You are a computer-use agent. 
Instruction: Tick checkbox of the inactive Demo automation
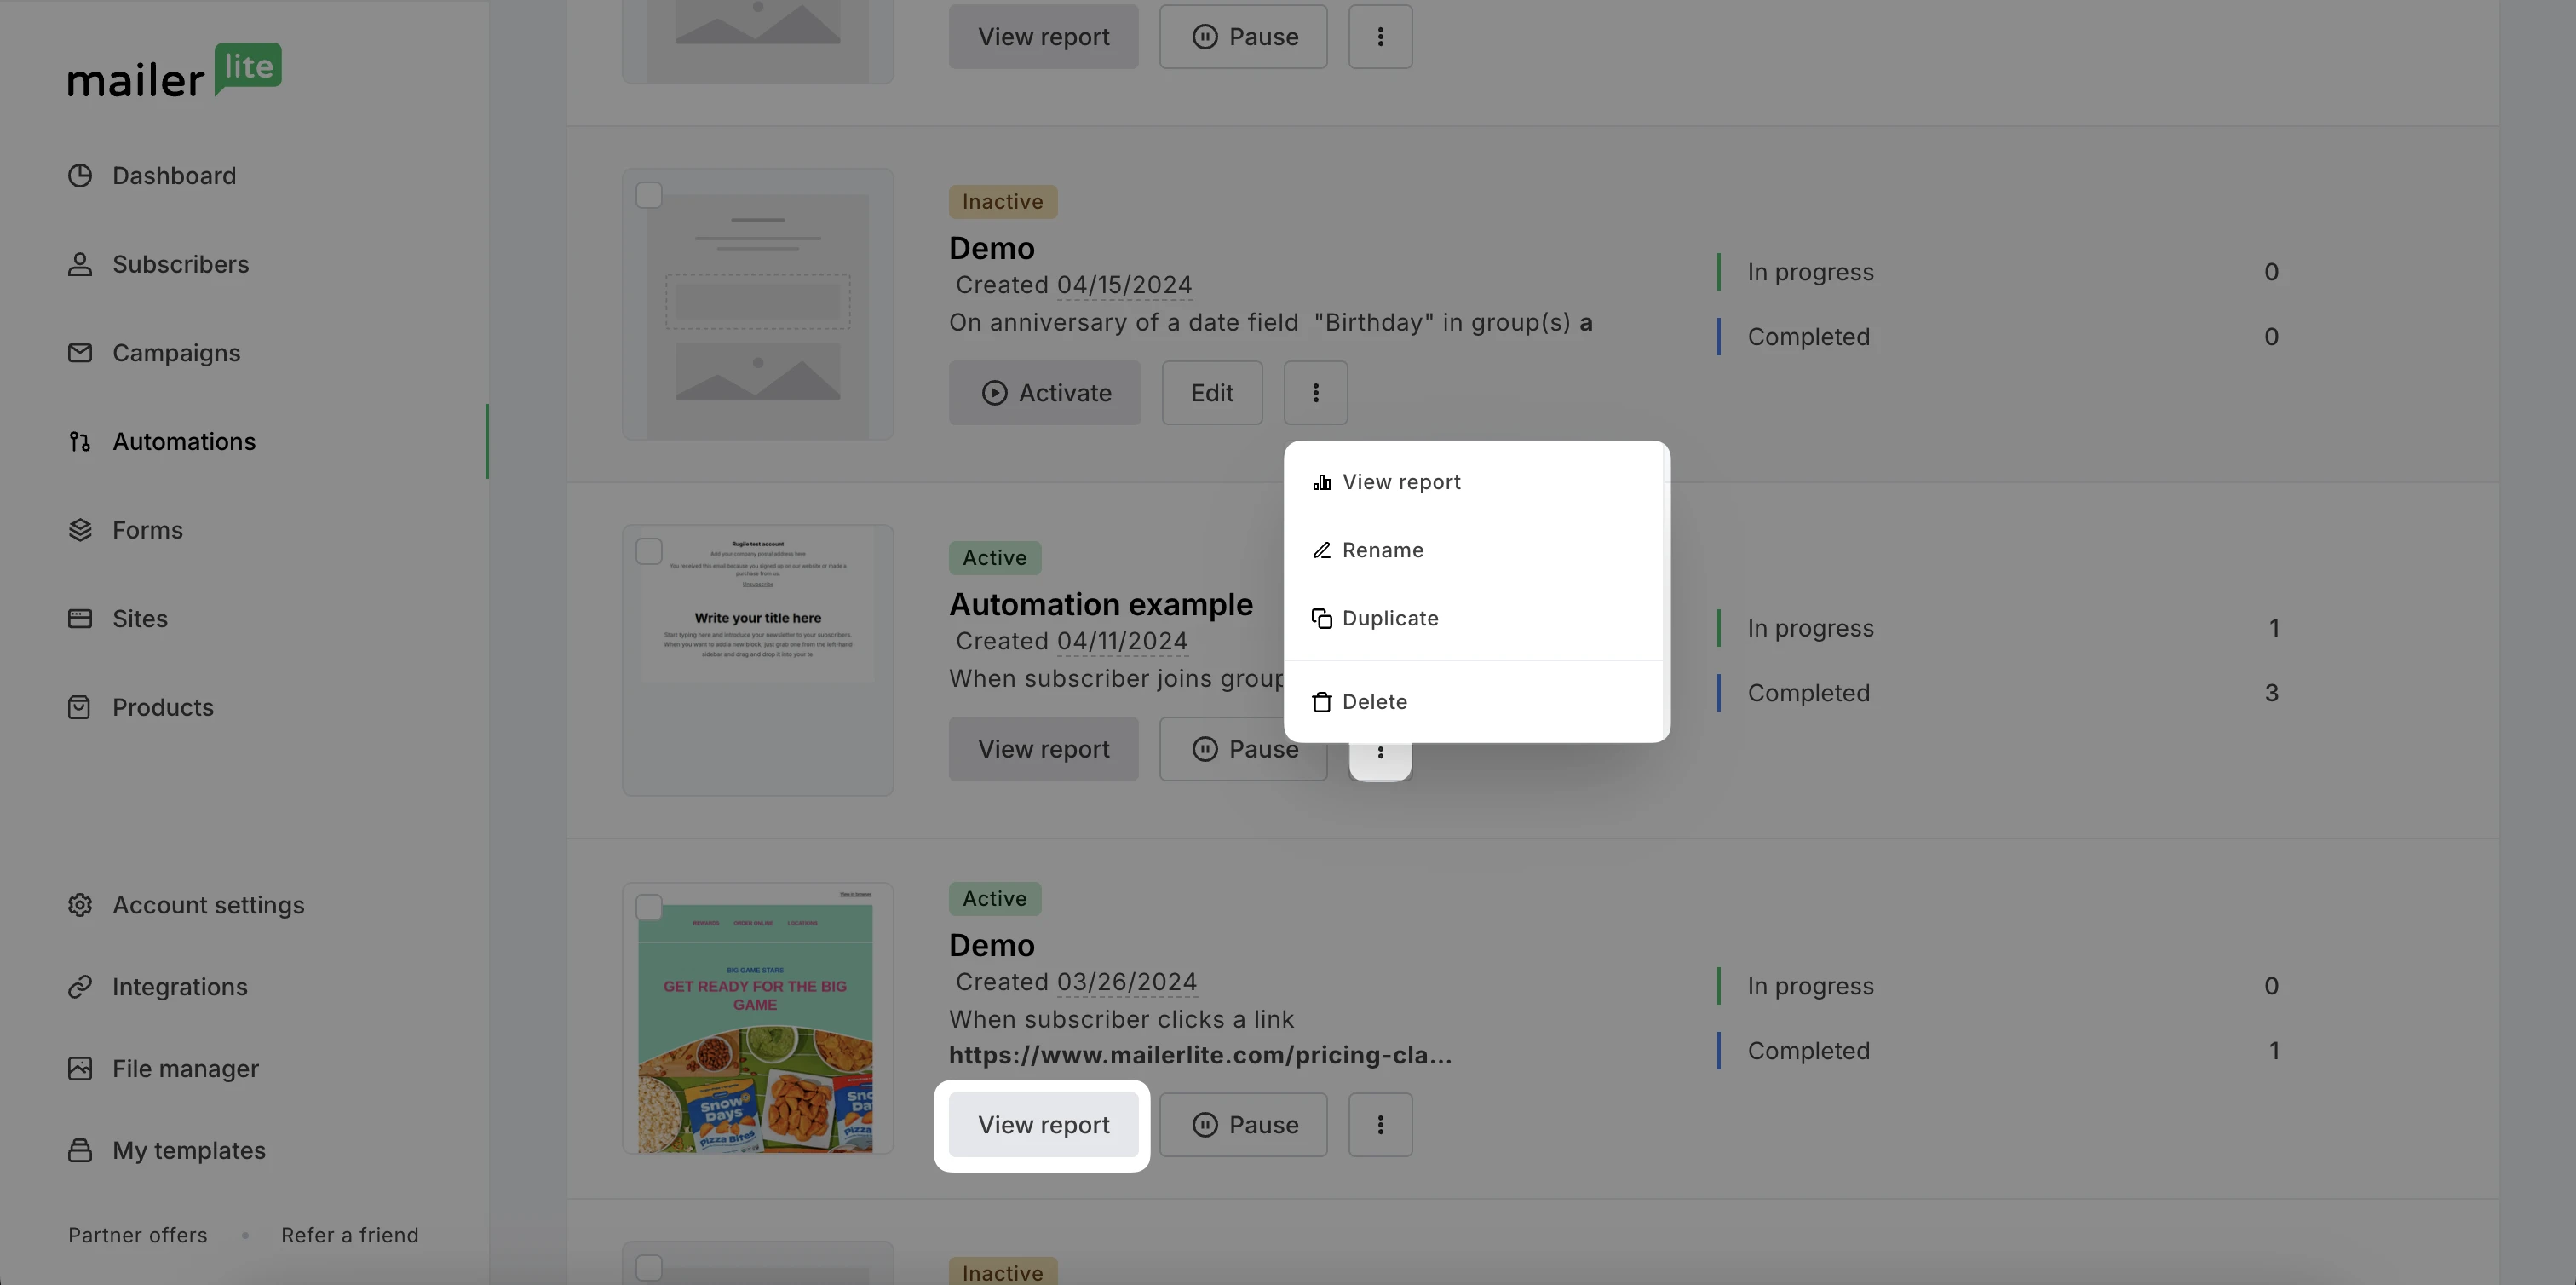[649, 195]
